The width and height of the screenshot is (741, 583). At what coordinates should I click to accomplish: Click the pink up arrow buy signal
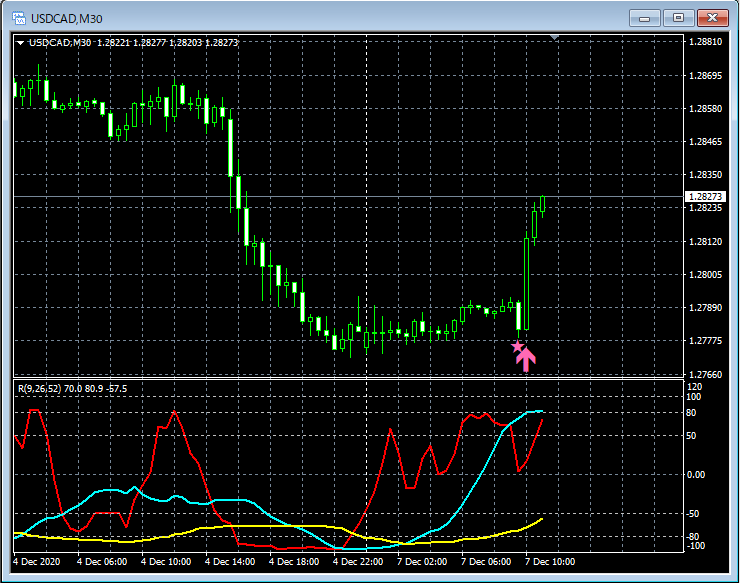click(x=526, y=359)
